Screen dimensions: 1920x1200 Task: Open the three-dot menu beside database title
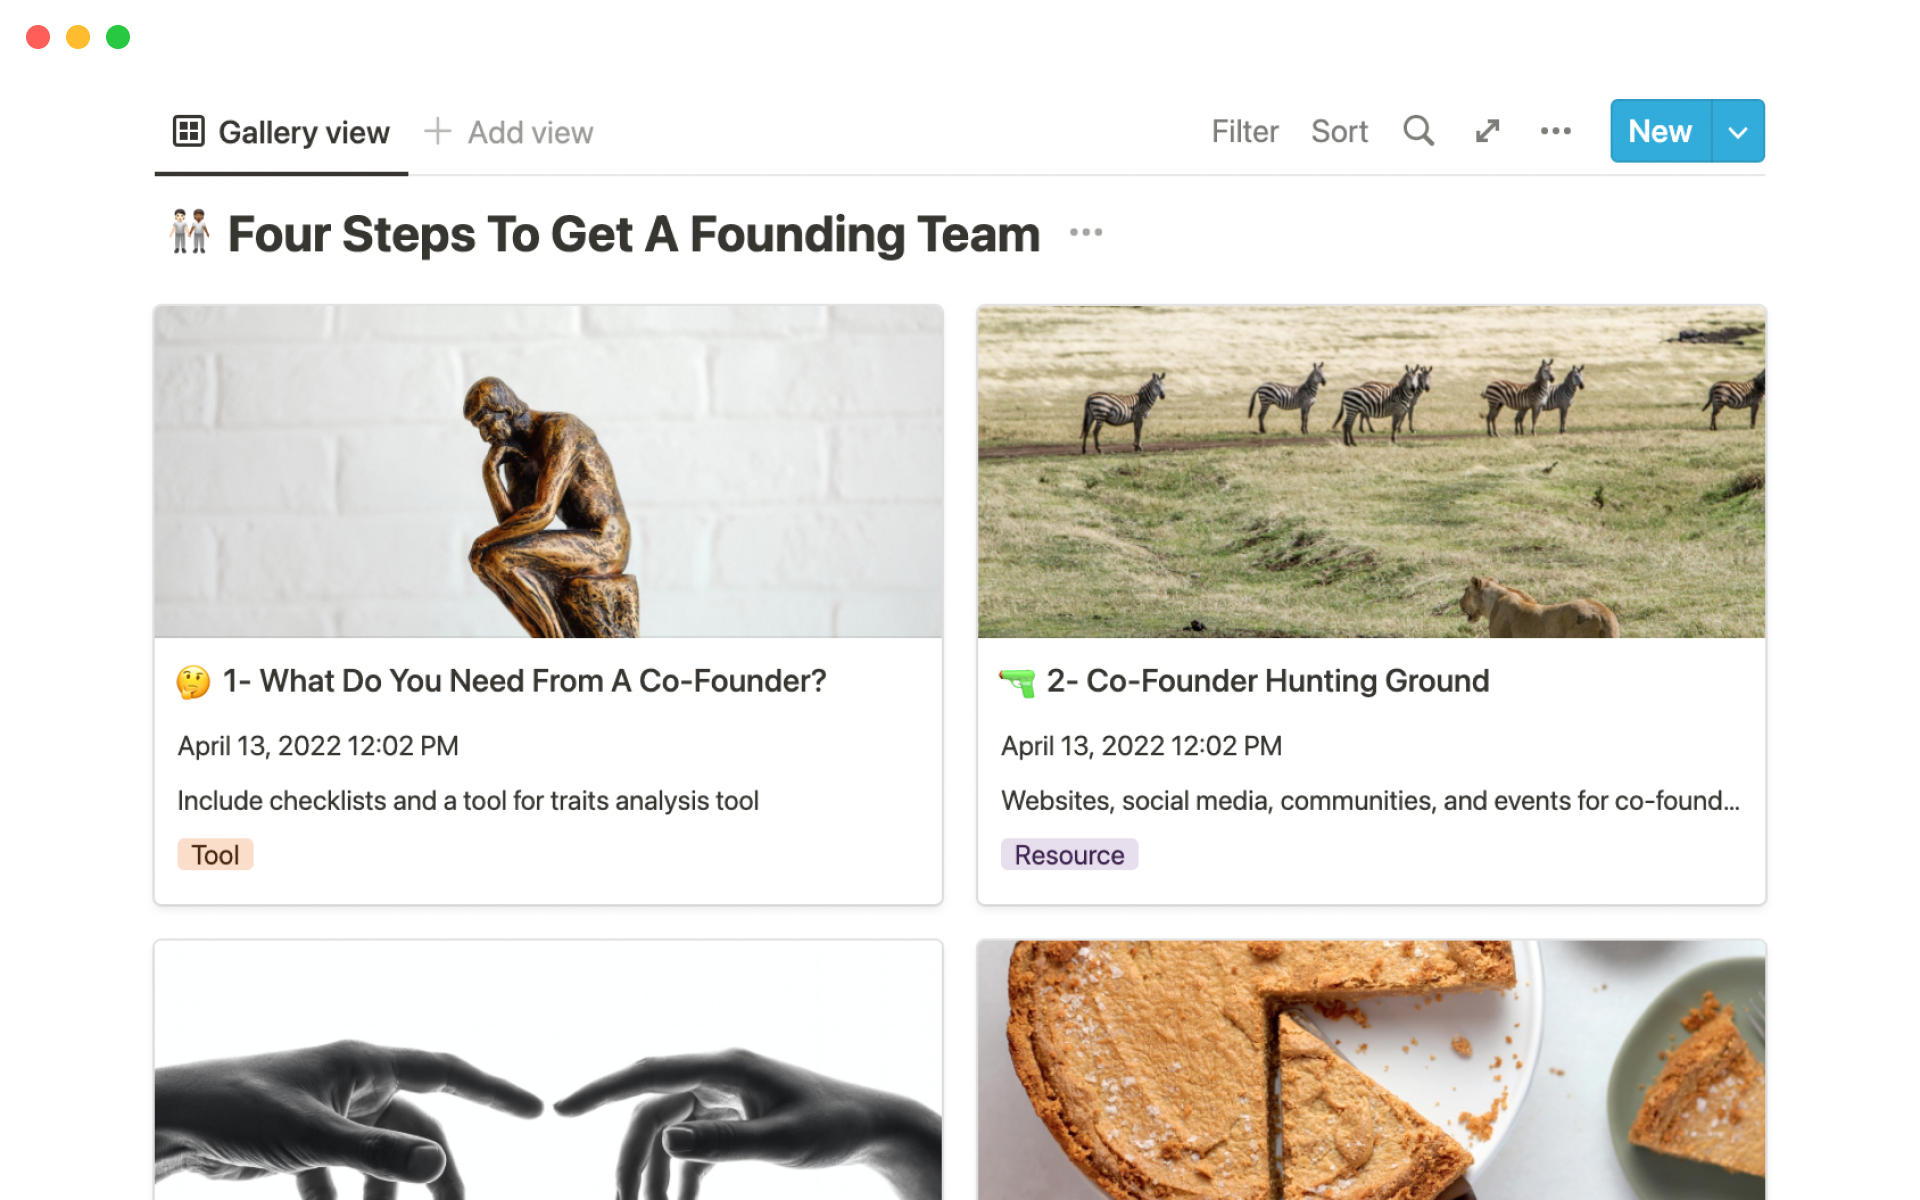tap(1085, 232)
